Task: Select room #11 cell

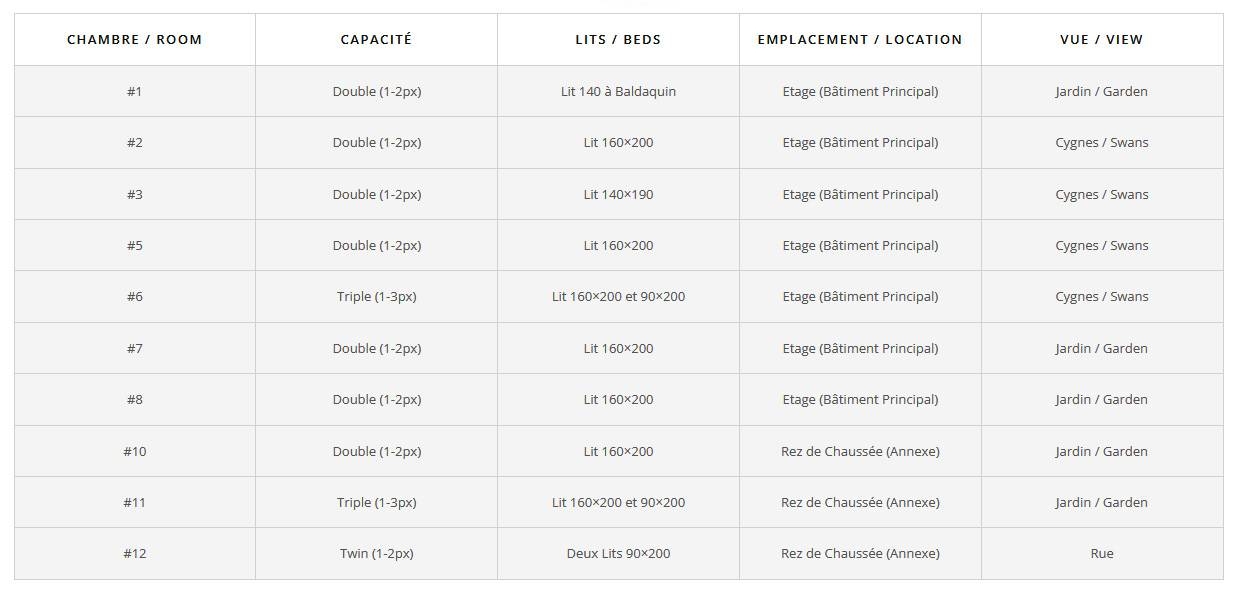Action: tap(135, 502)
